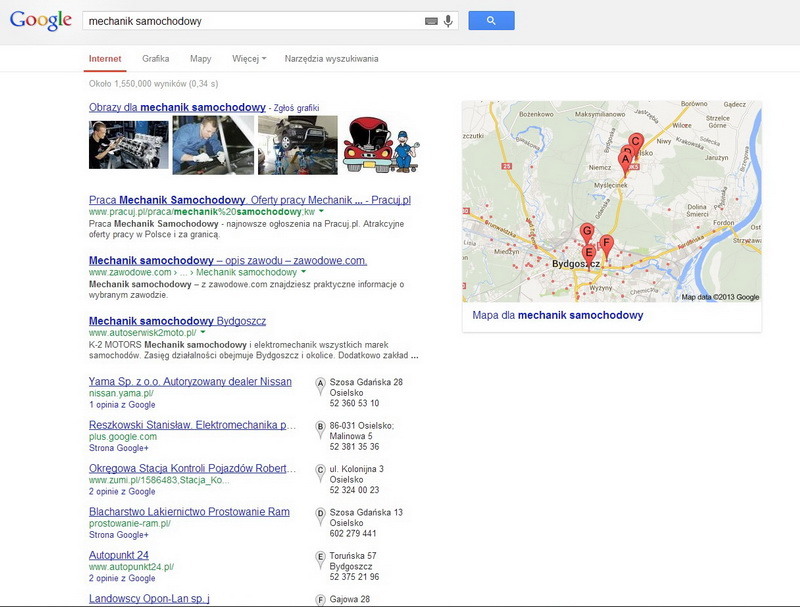Open Yama Sp. z o.o. Nissan dealer link
This screenshot has height=607, width=800.
click(190, 382)
